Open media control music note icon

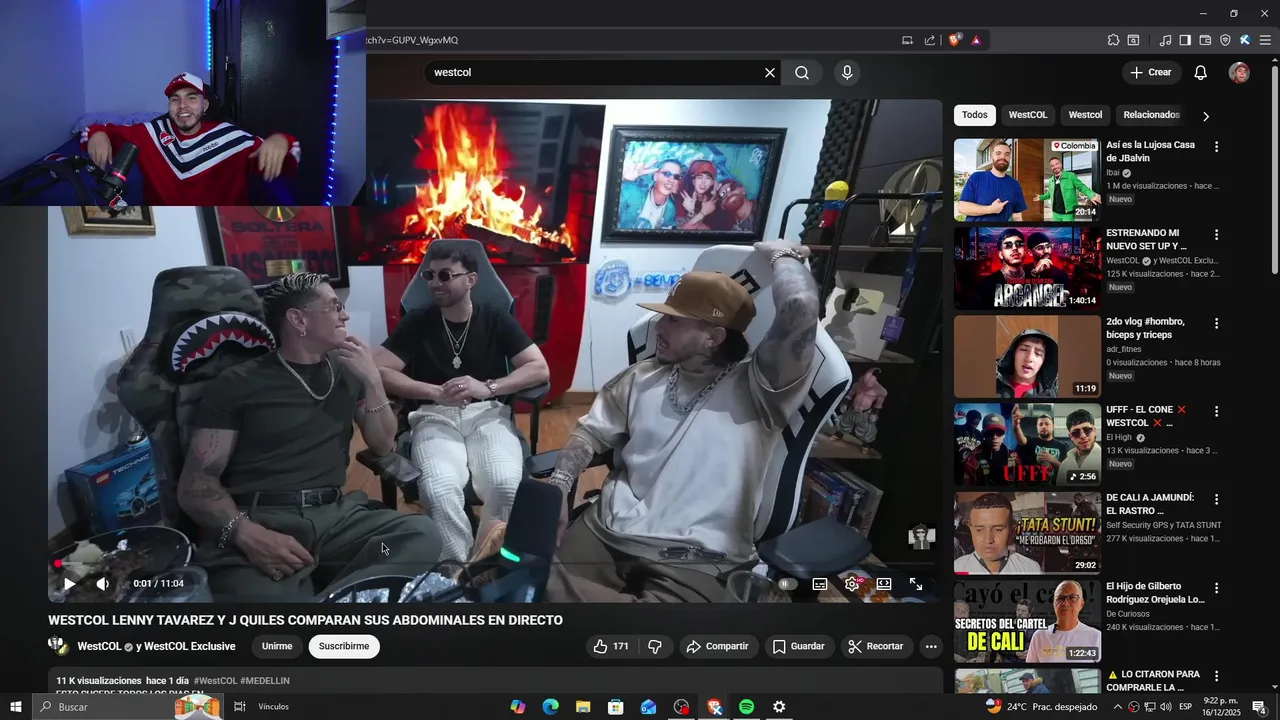click(x=1165, y=40)
